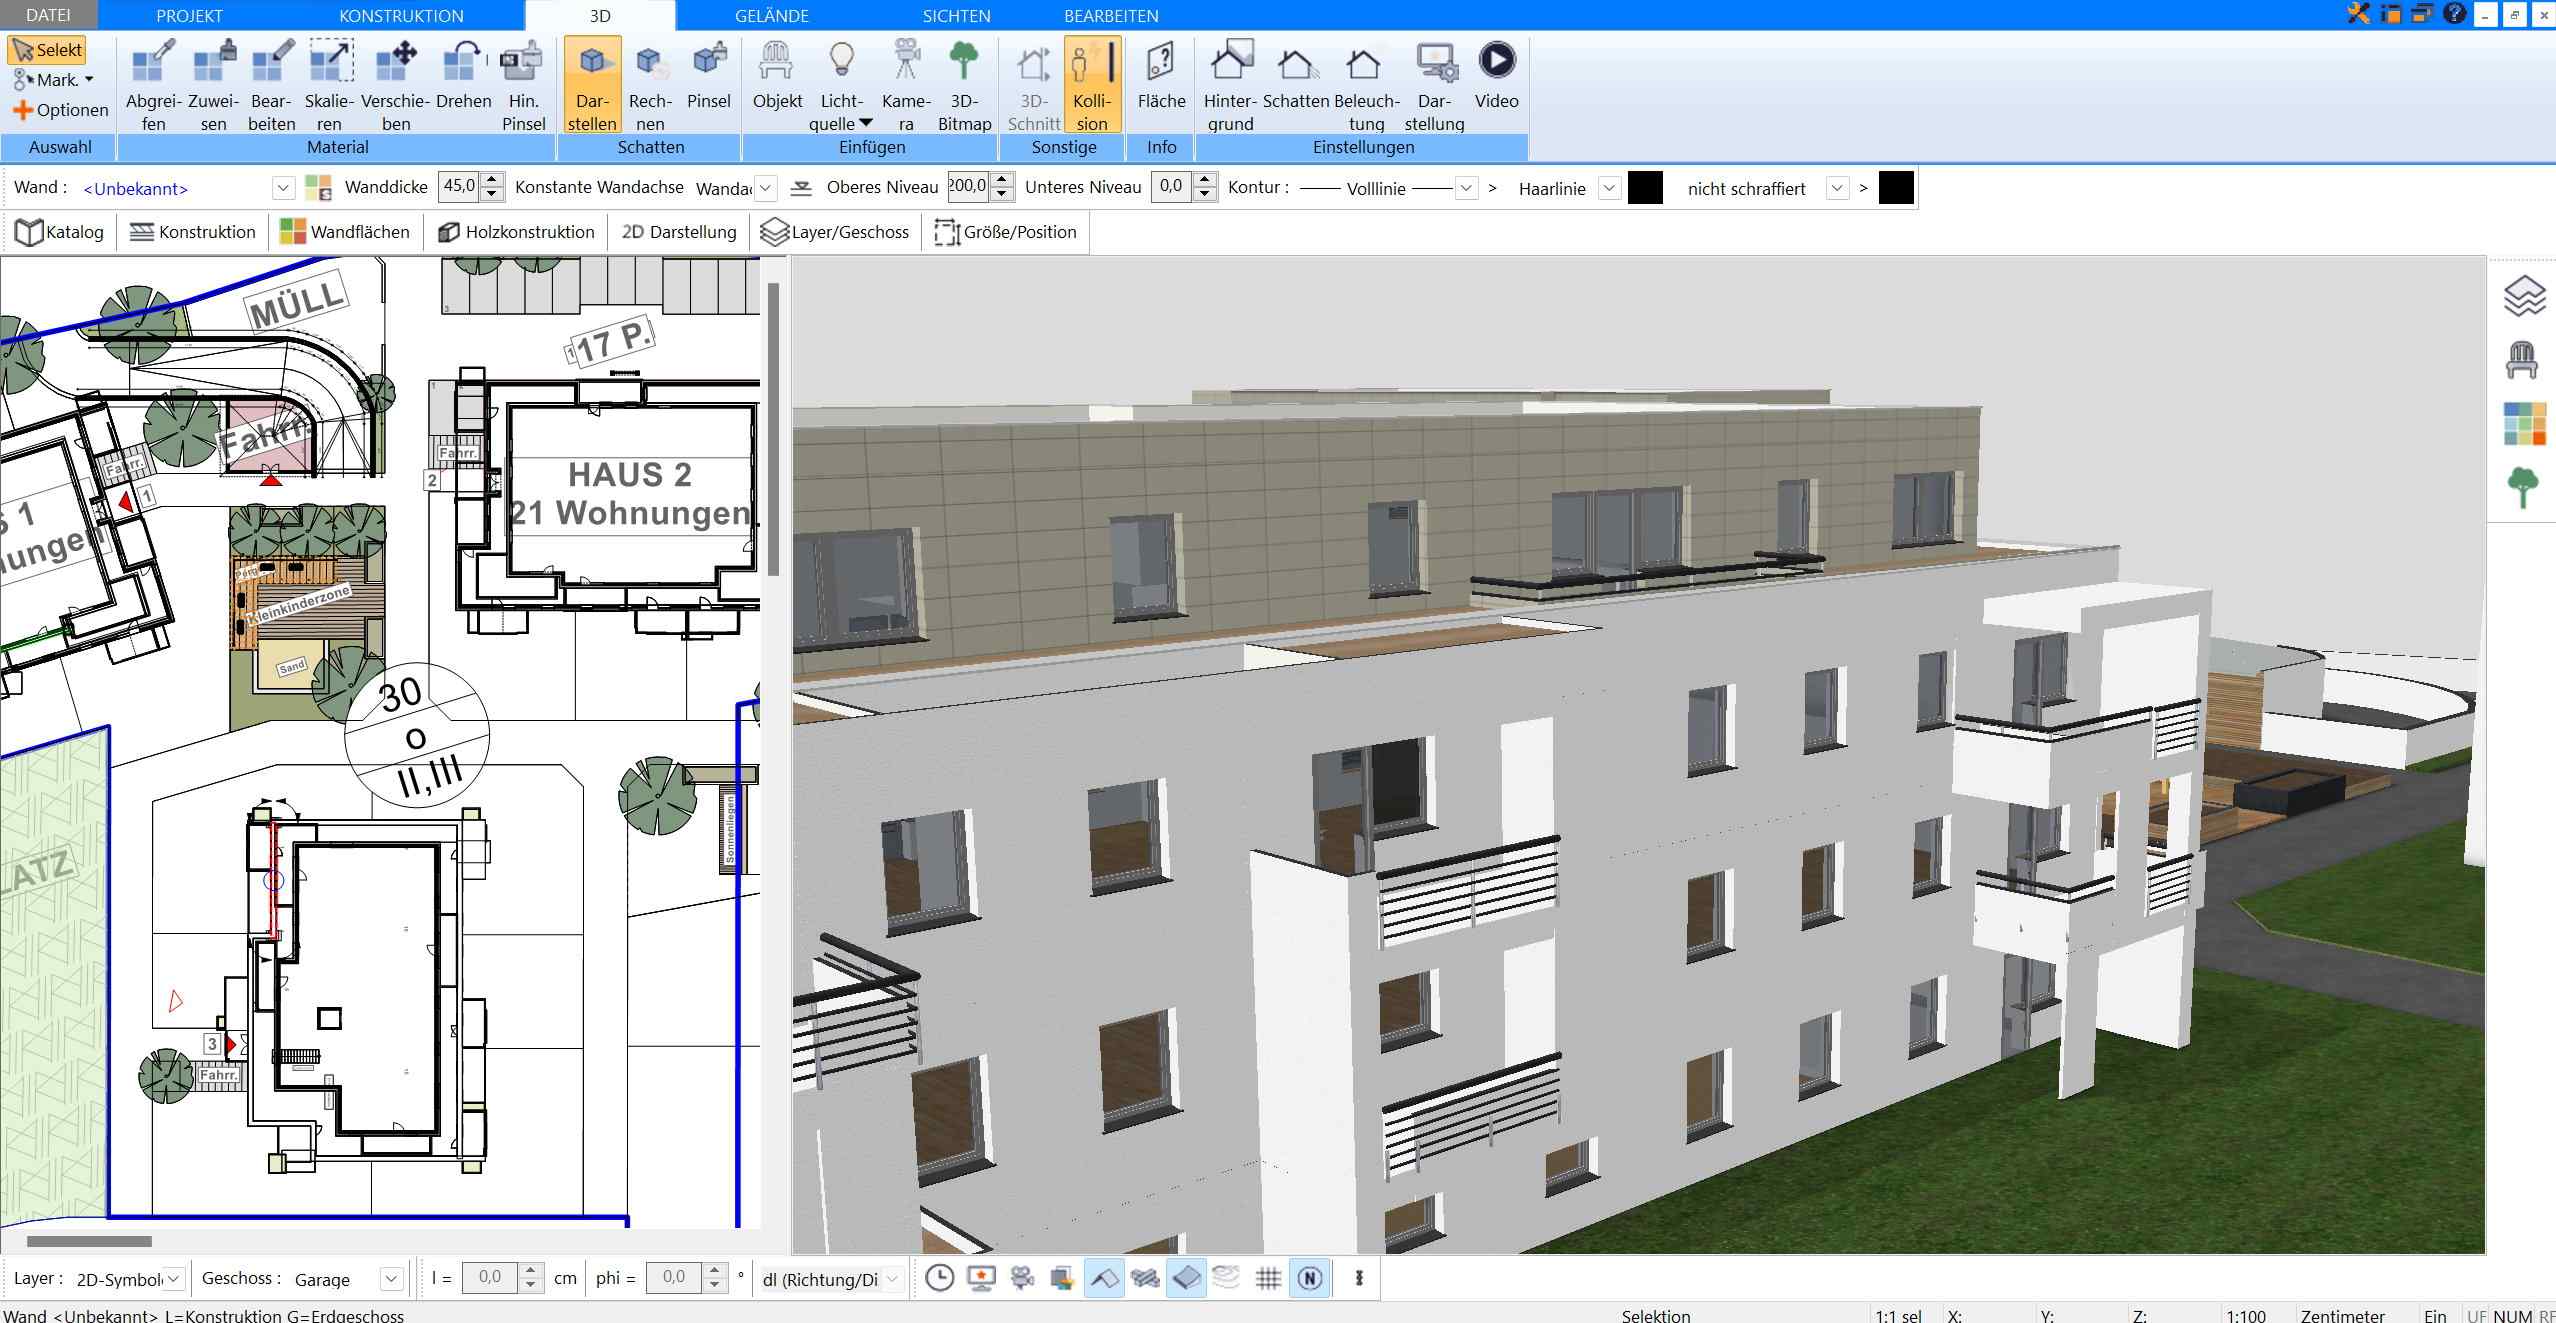Click the Hin. Pinsel tool
Viewport: 2556px width, 1323px height.
[523, 86]
